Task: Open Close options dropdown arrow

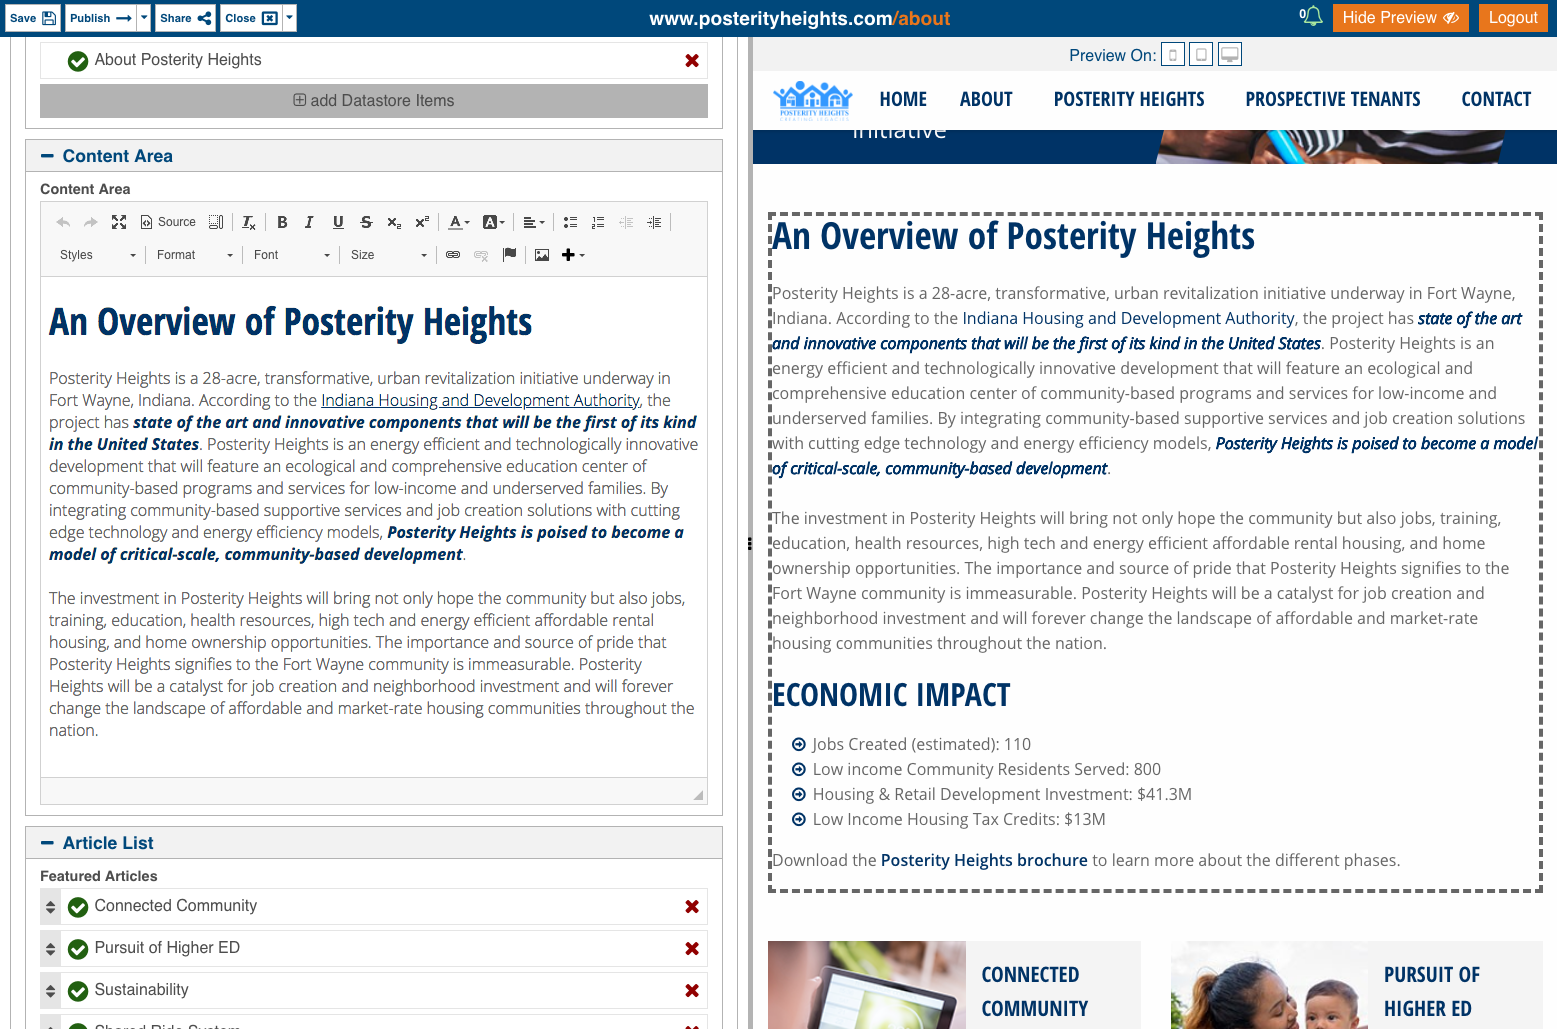Action: [x=290, y=18]
